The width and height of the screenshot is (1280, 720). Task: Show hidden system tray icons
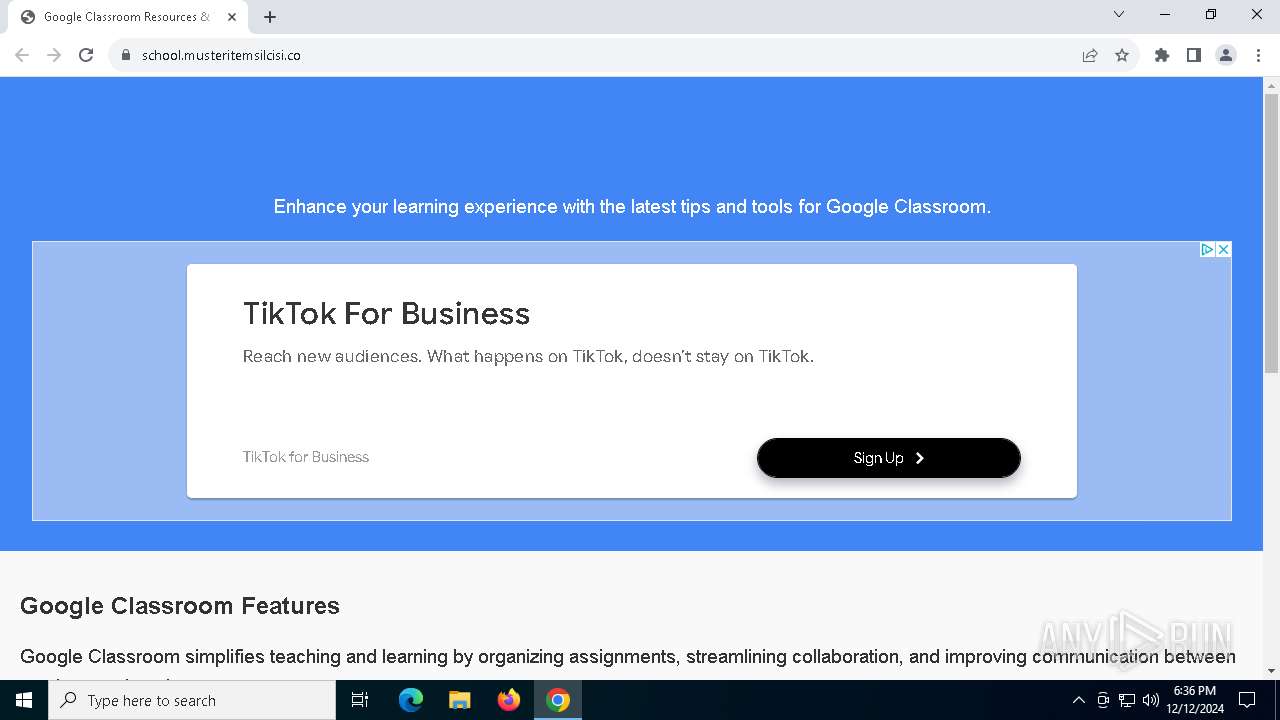click(x=1078, y=700)
